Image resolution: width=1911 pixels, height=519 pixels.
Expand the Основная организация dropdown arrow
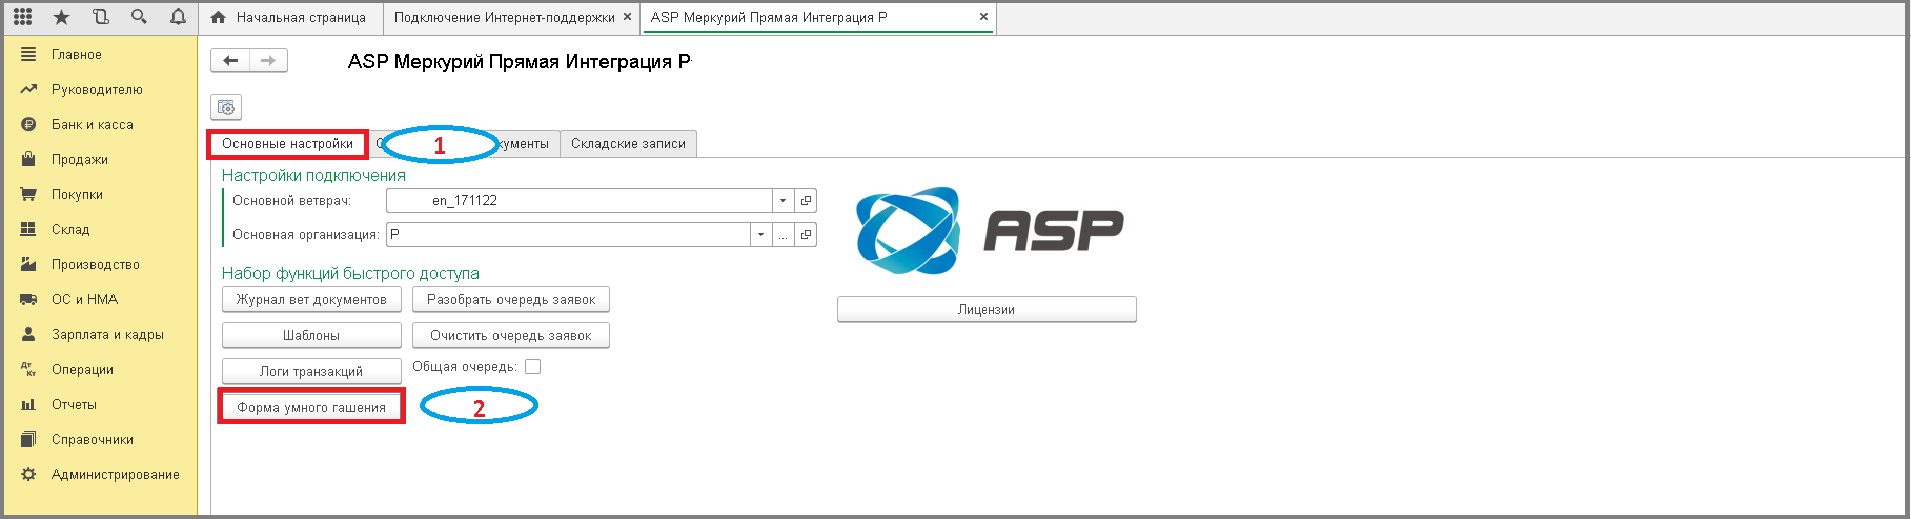coord(761,234)
